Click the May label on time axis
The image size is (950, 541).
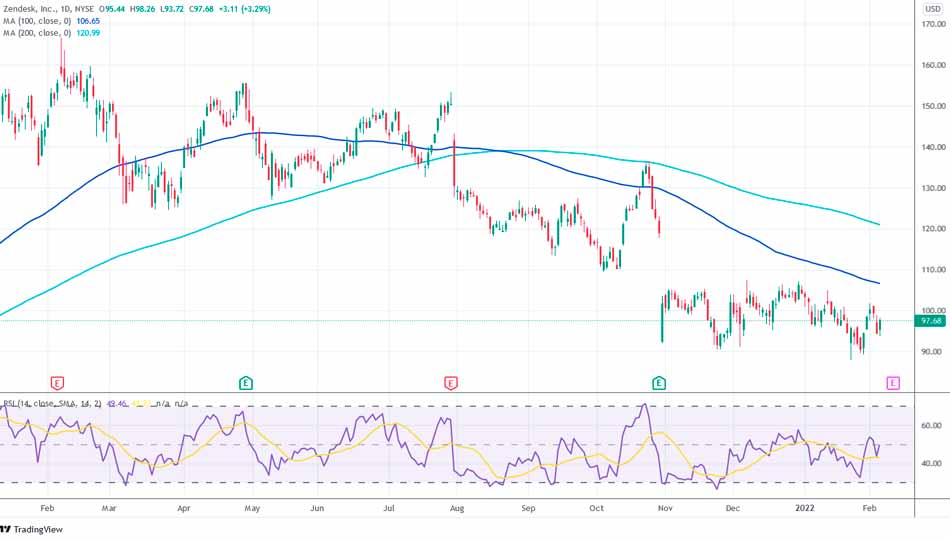coord(252,508)
